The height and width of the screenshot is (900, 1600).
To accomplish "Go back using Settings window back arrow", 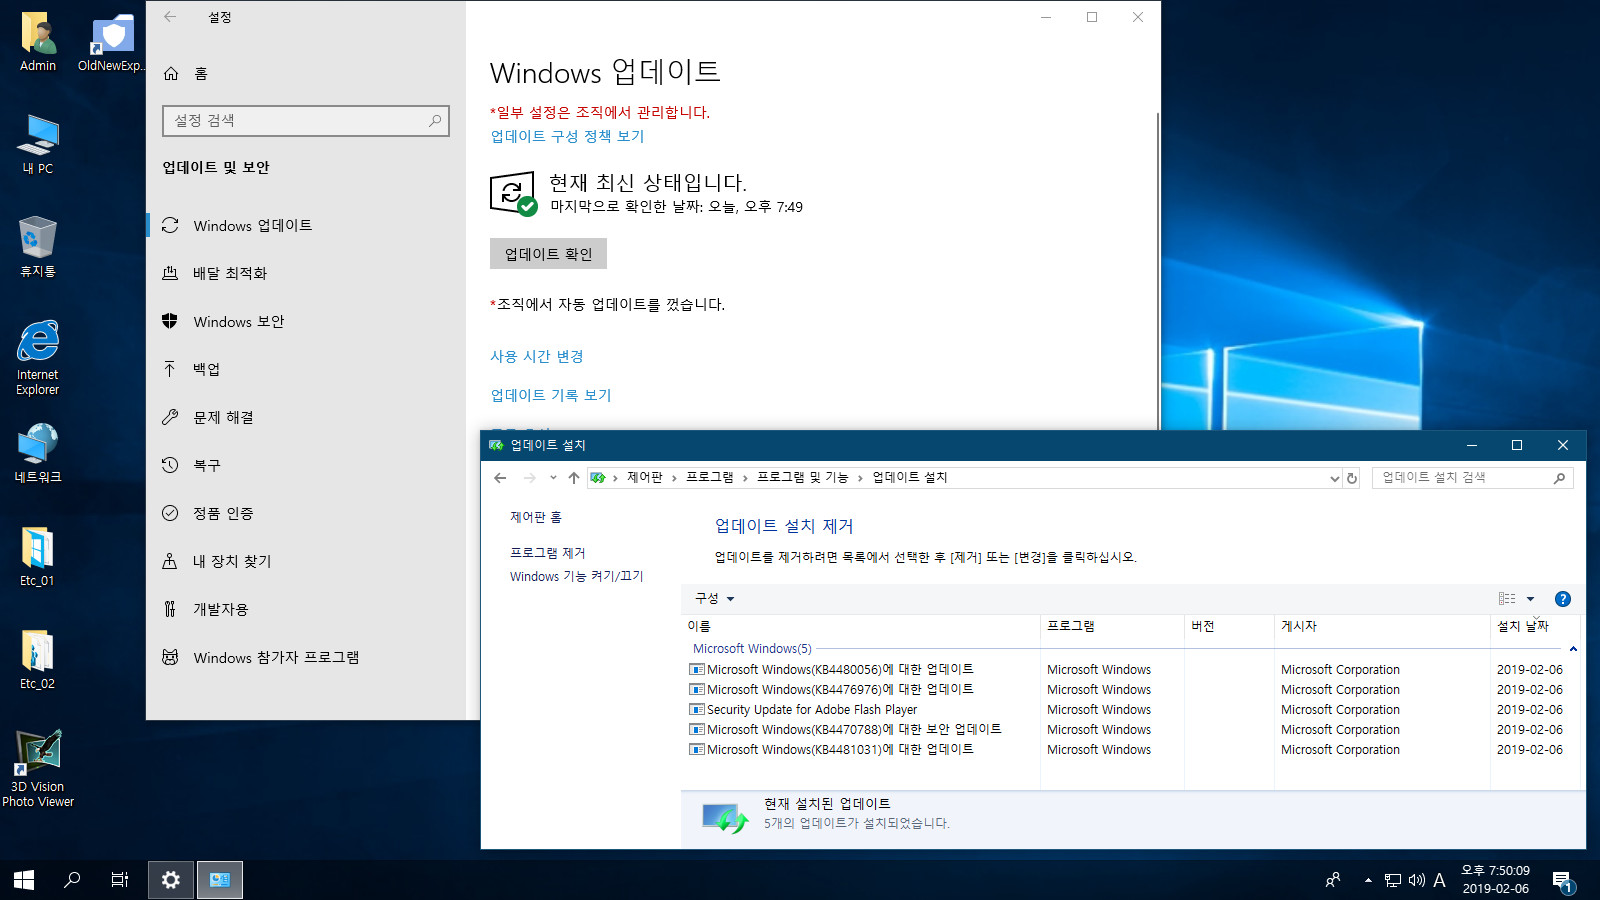I will (x=170, y=17).
